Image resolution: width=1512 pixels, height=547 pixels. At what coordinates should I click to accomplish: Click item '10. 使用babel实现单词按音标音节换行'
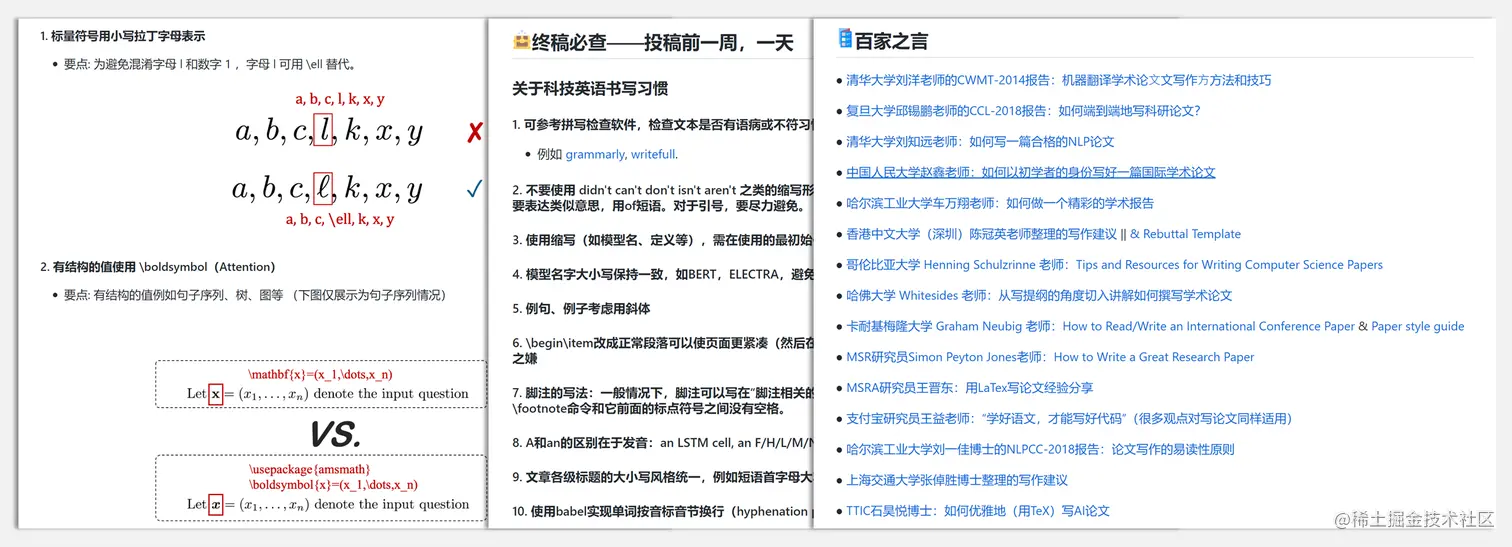[662, 511]
